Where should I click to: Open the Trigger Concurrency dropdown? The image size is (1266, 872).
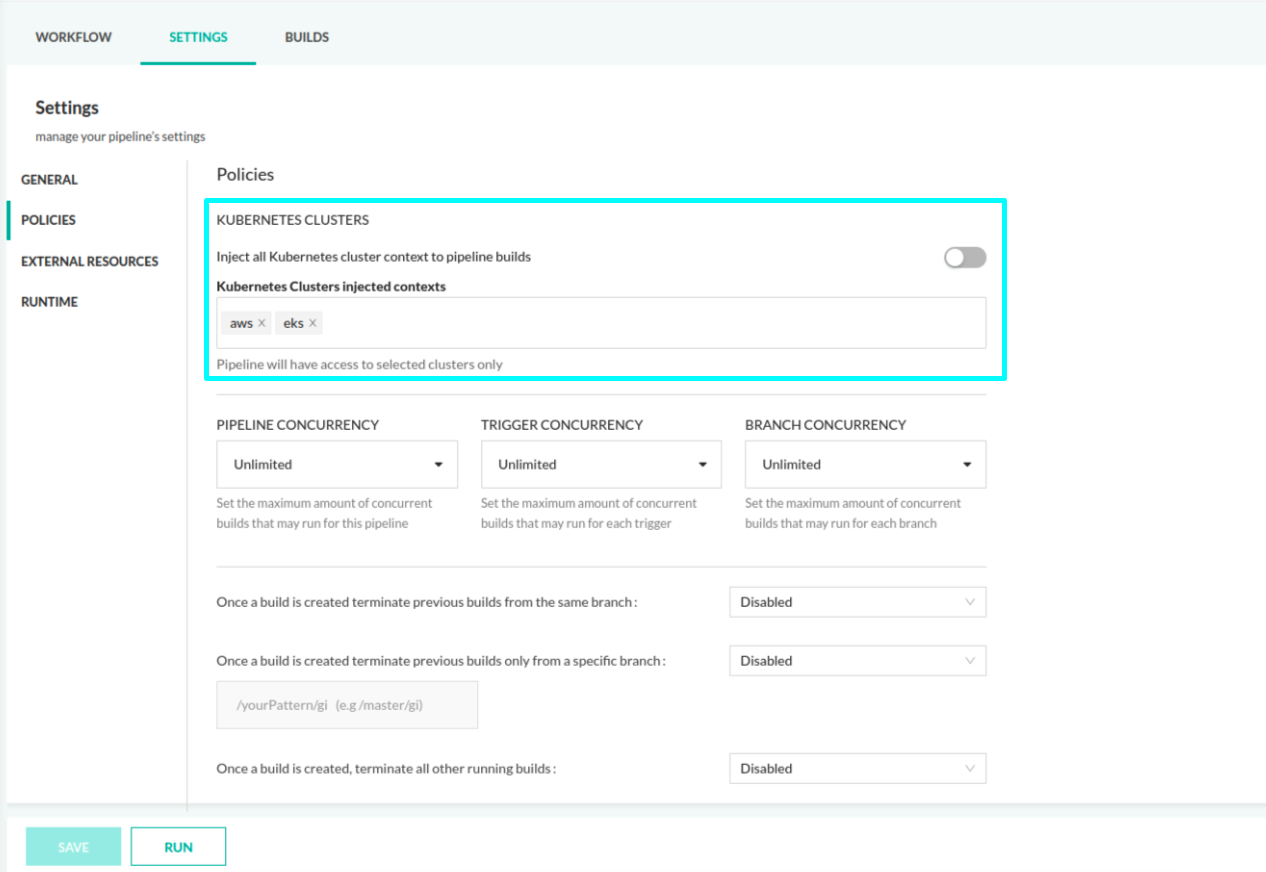pos(601,465)
